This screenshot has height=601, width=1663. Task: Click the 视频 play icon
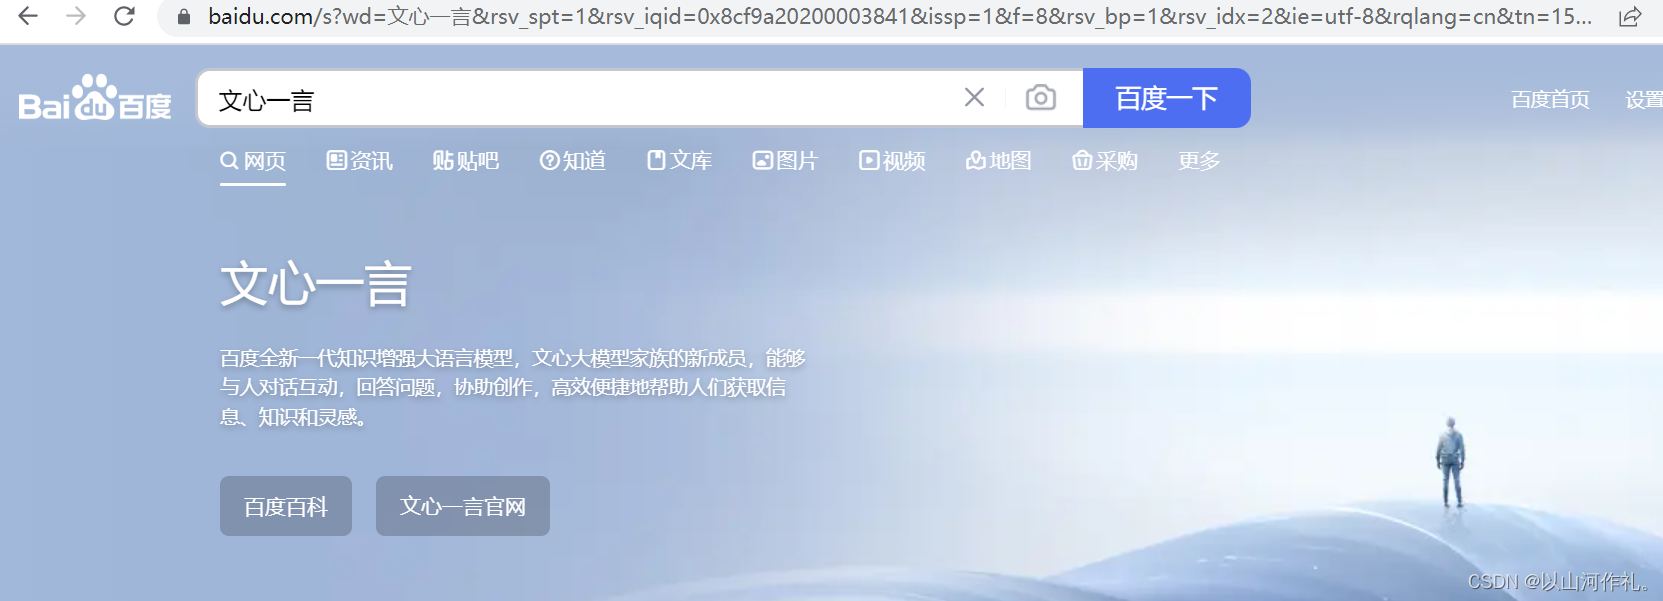(869, 160)
